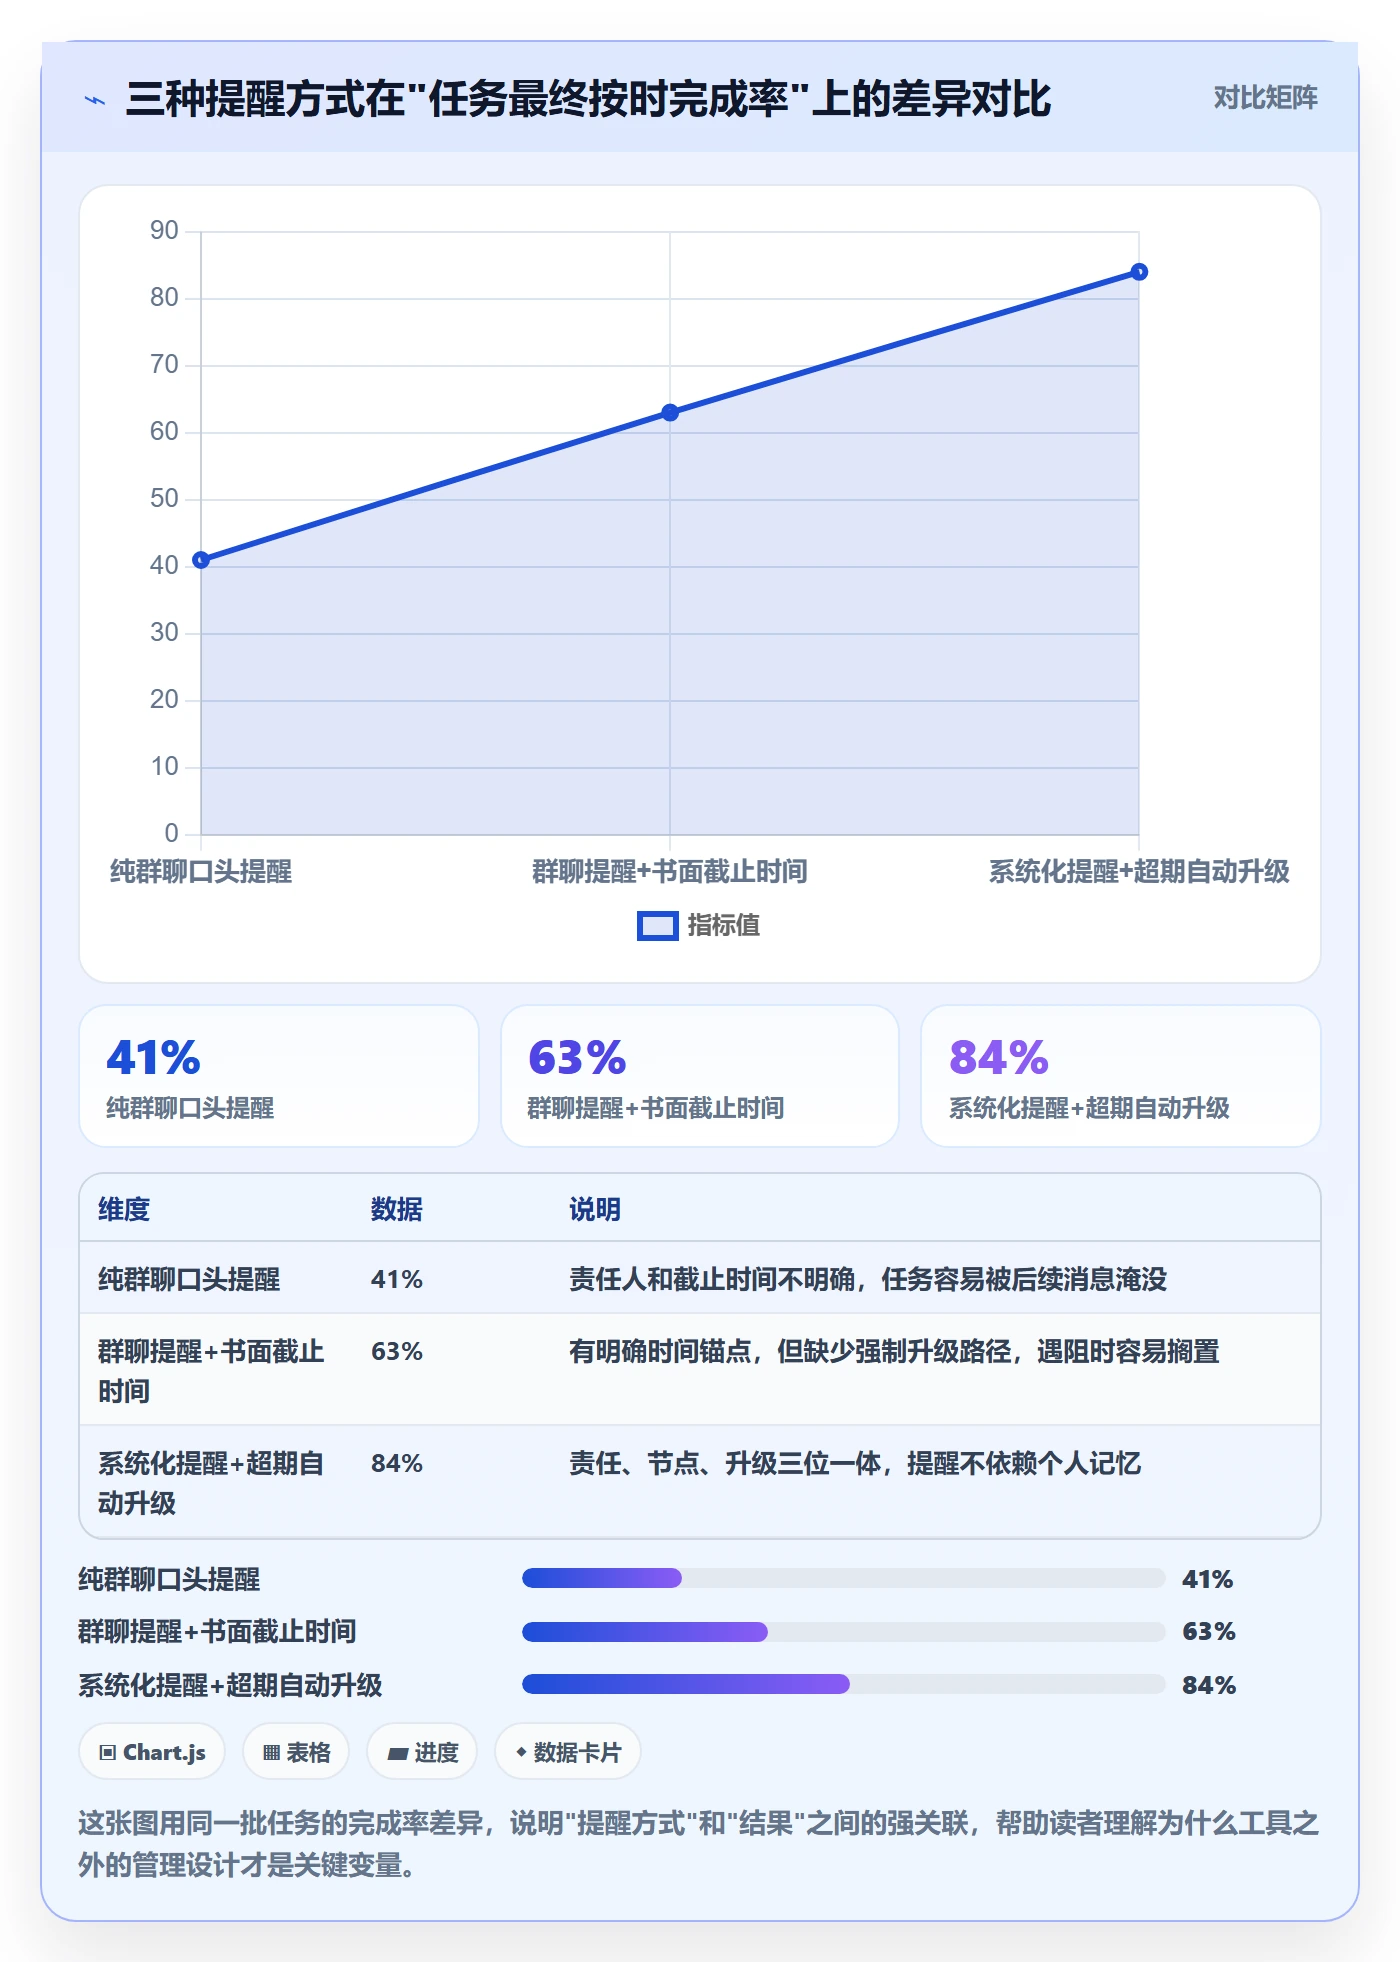Click description 责任、节点、升级三位一体
Image resolution: width=1400 pixels, height=1962 pixels.
pos(855,1463)
